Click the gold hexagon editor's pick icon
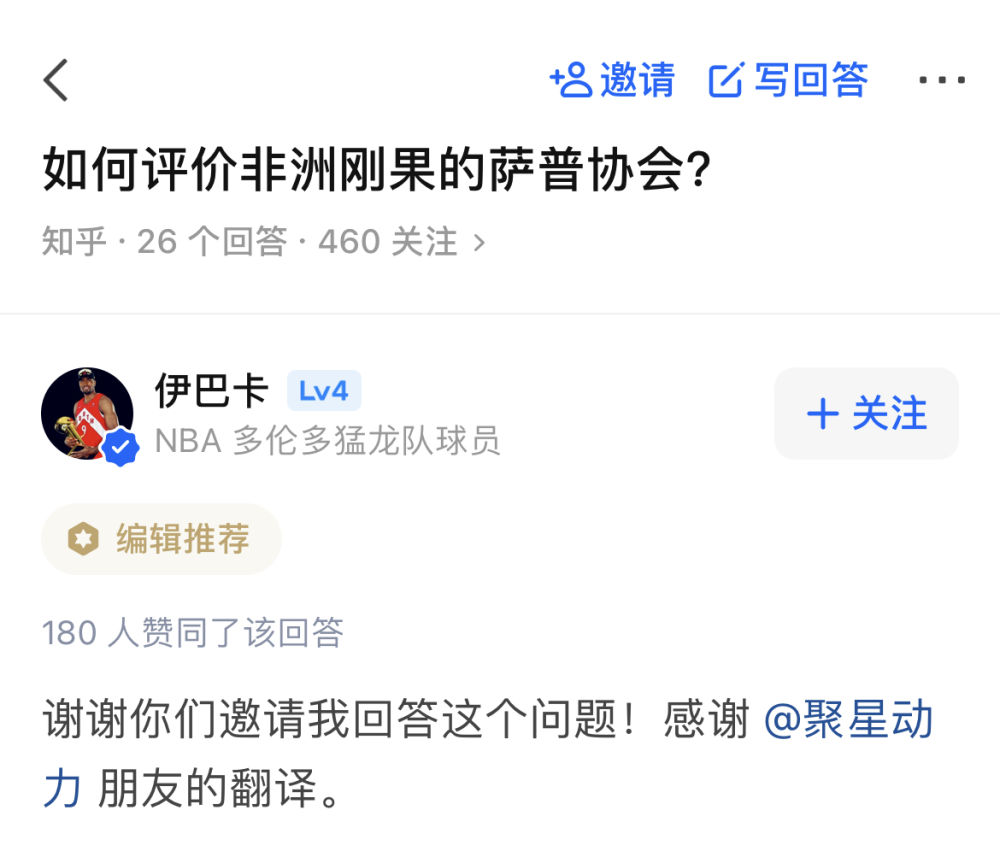The width and height of the screenshot is (1000, 857). click(x=82, y=539)
